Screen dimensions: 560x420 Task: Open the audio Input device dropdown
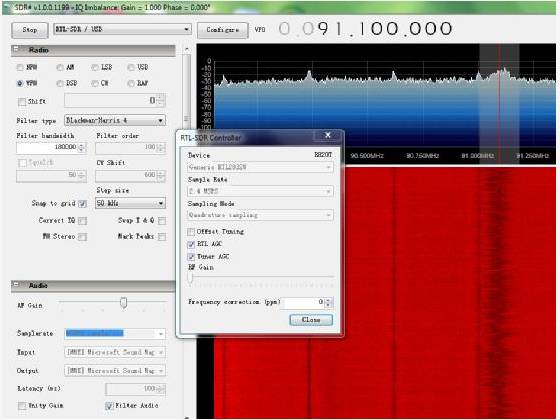[x=115, y=352]
